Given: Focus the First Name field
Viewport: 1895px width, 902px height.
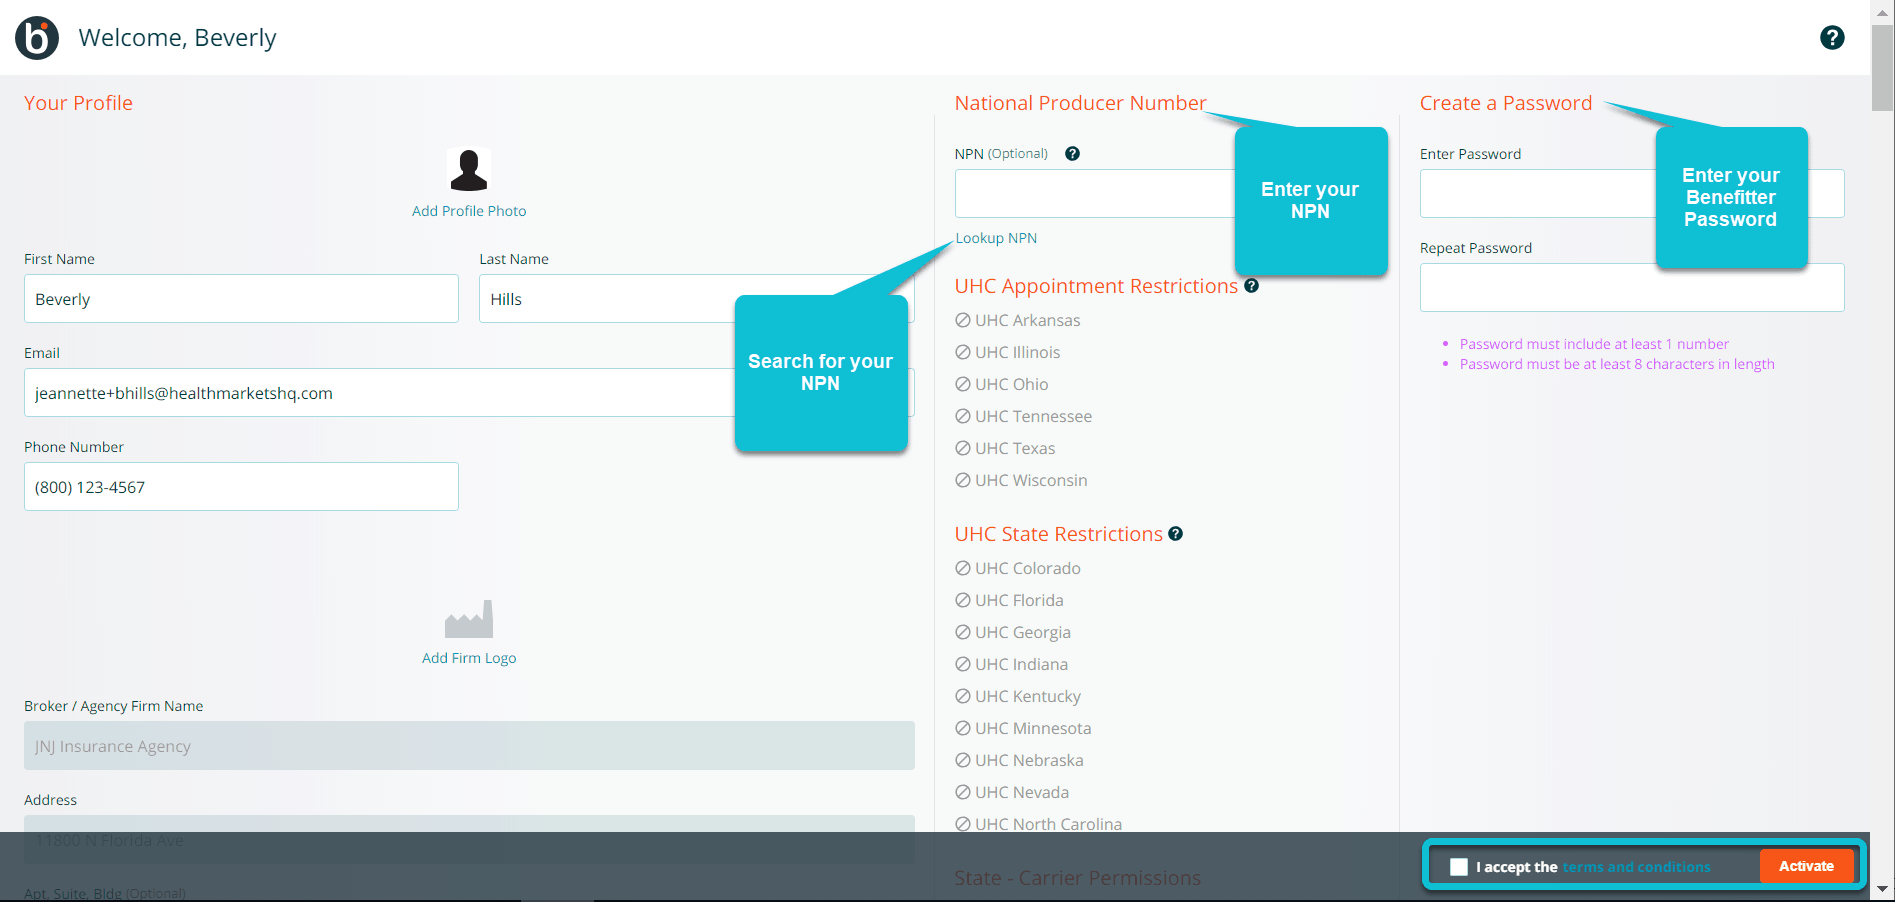Looking at the screenshot, I should point(241,299).
